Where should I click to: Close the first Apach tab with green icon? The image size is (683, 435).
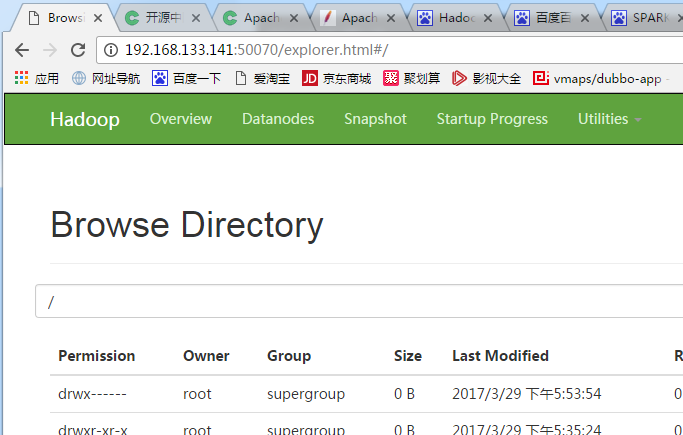tap(294, 18)
